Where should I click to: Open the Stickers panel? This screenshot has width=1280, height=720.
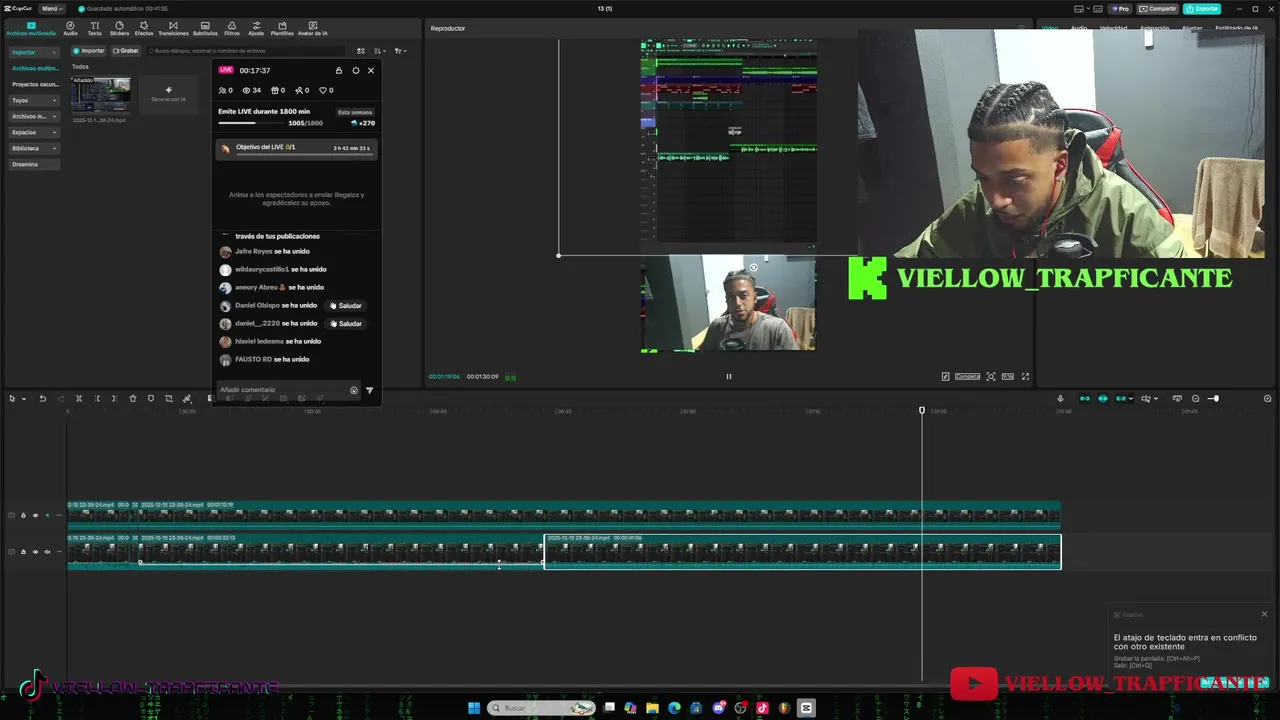coord(119,28)
